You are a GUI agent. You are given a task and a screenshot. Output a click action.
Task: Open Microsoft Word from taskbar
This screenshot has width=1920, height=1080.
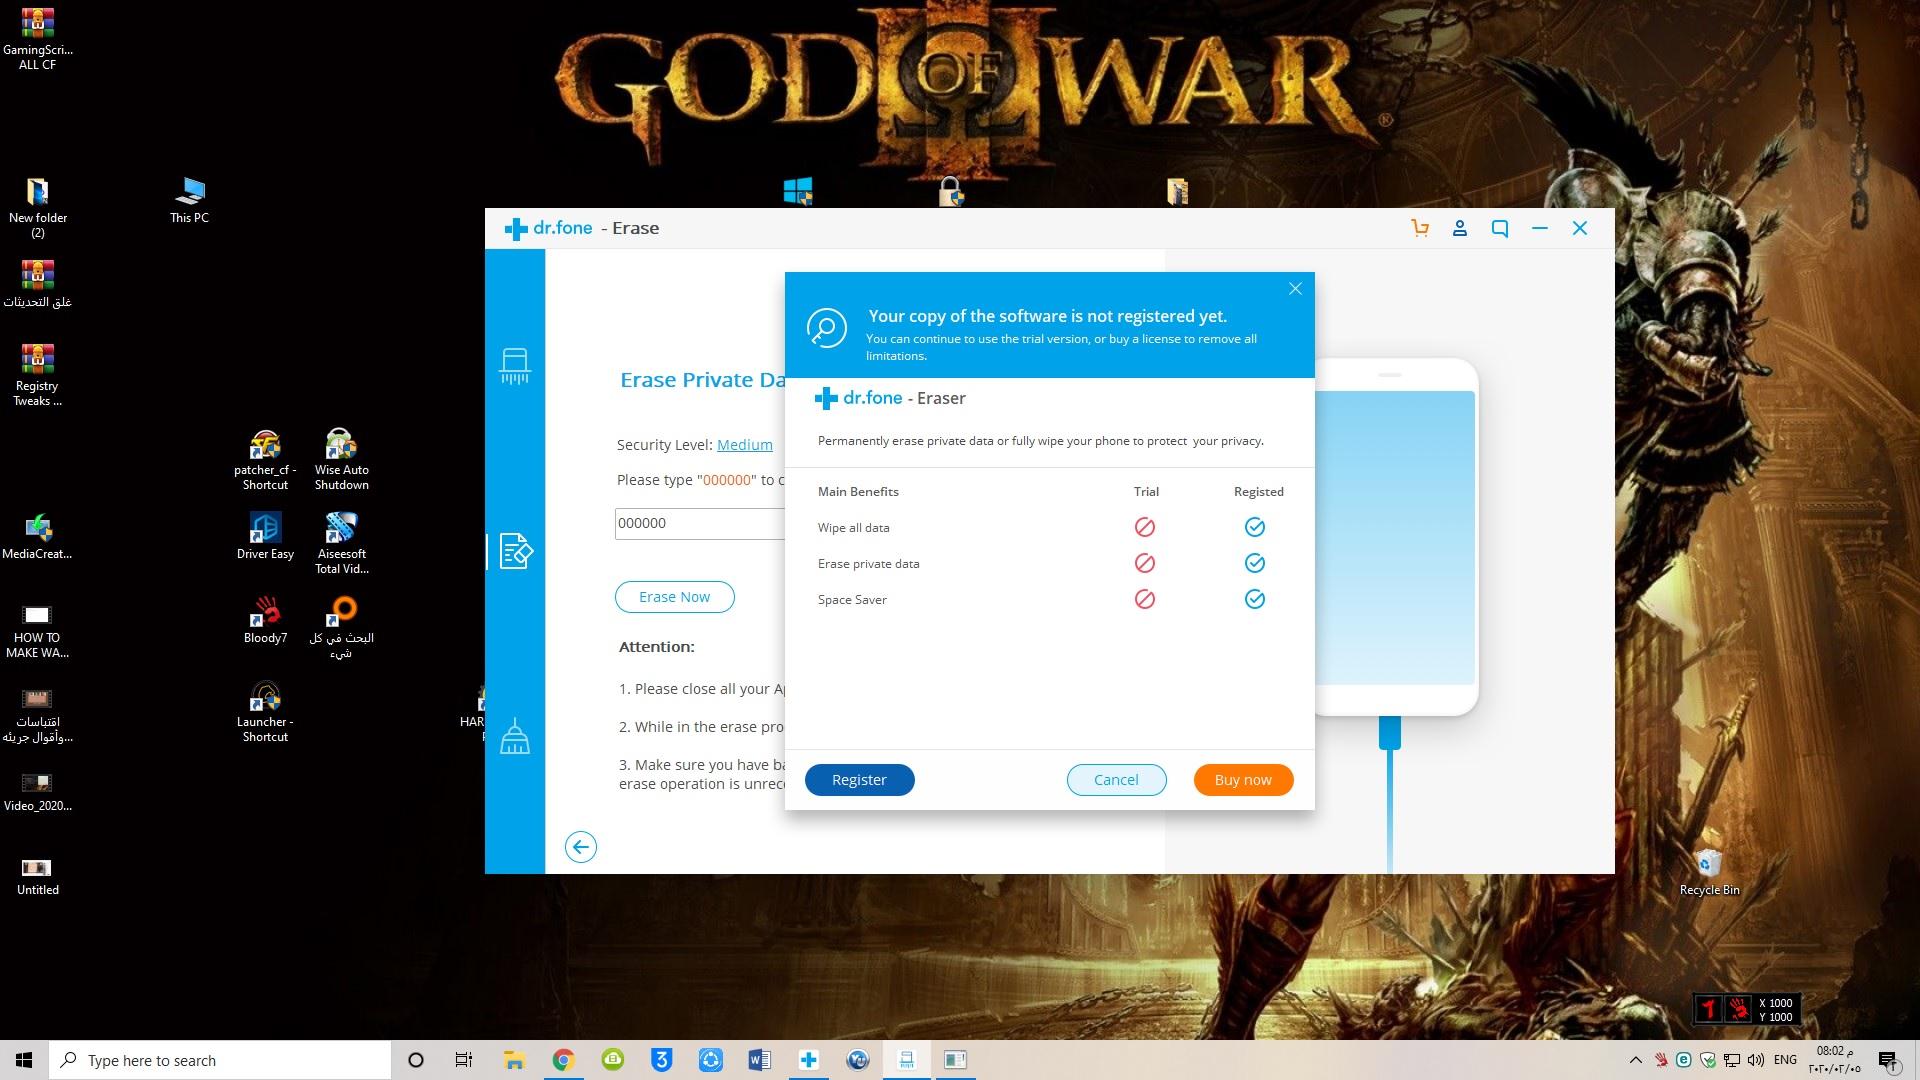click(759, 1060)
